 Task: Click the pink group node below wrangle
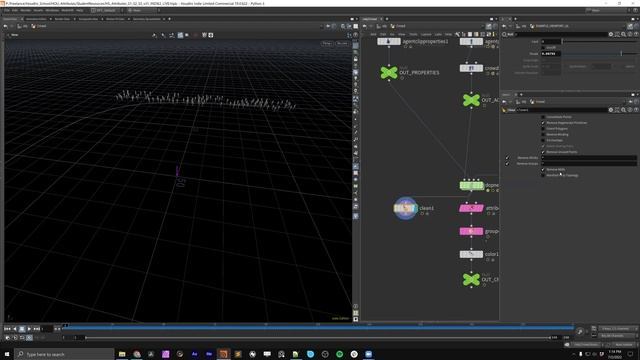tap(471, 231)
